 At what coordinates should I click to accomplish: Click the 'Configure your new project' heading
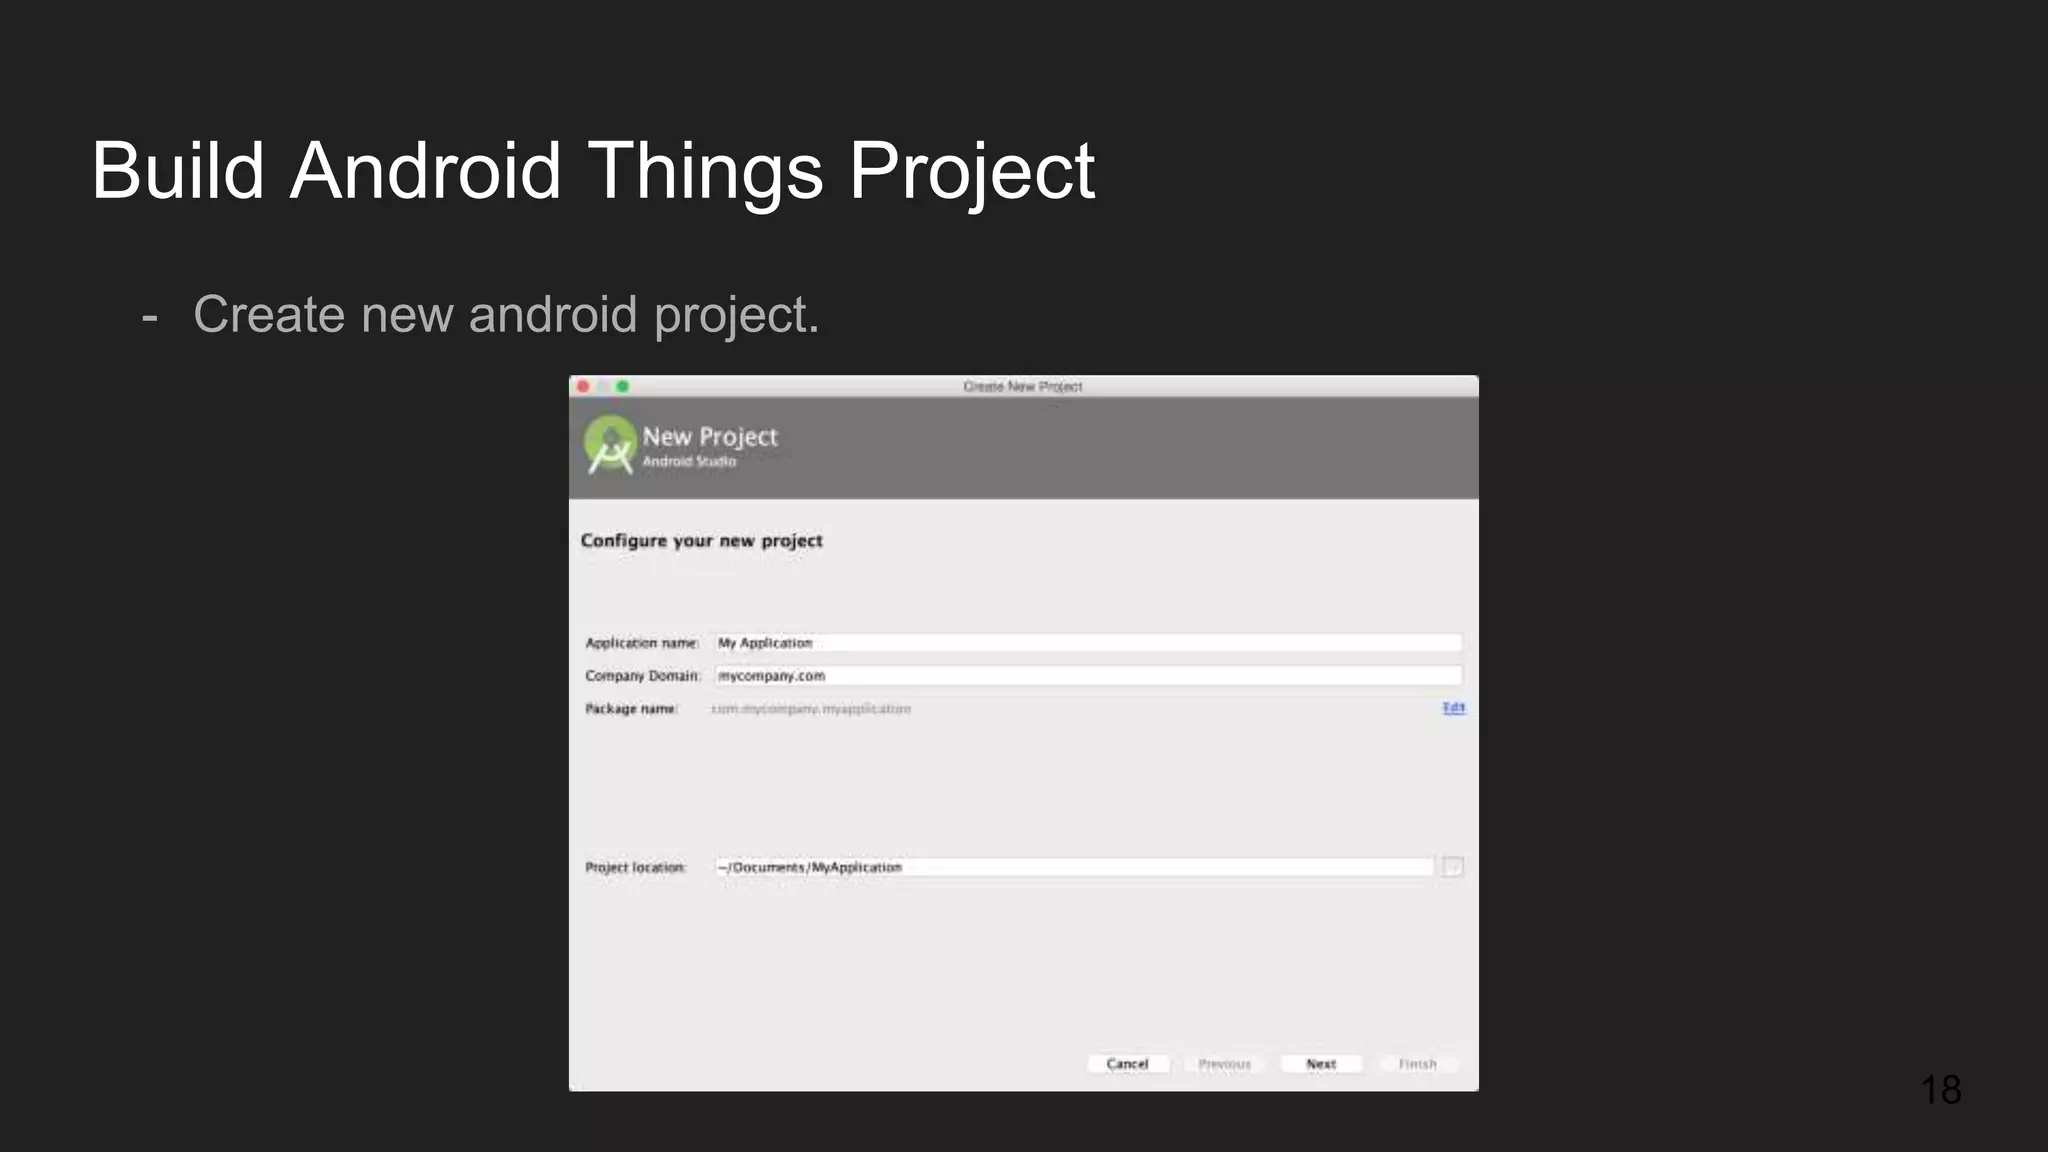(x=701, y=541)
